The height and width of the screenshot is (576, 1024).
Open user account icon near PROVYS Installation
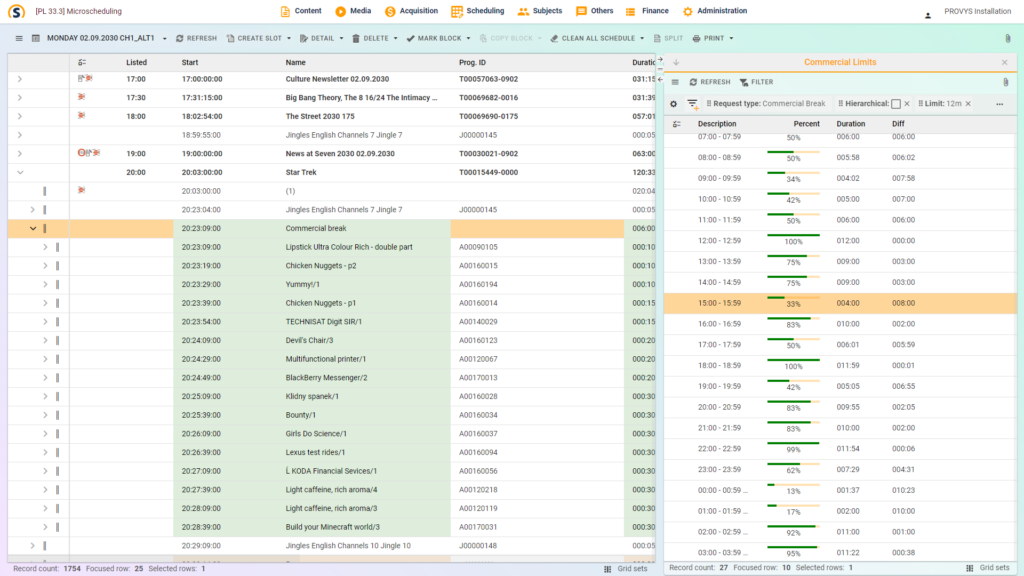[928, 14]
